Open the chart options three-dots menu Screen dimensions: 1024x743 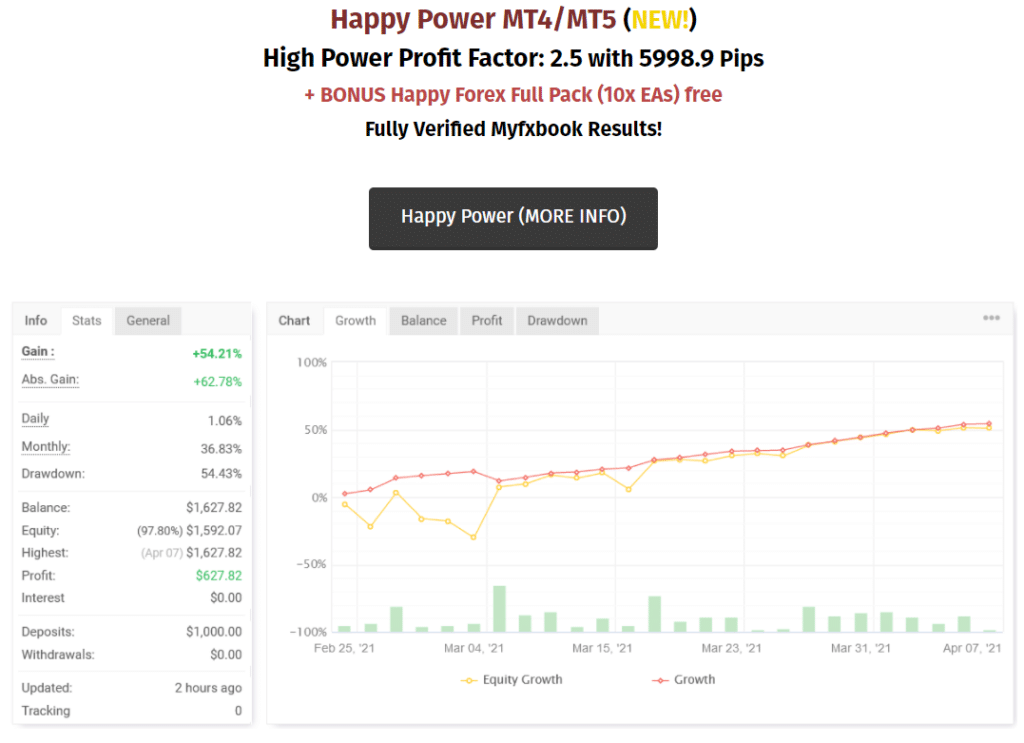pos(991,318)
